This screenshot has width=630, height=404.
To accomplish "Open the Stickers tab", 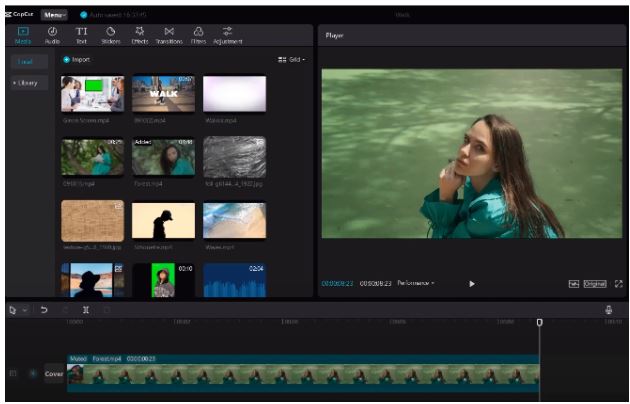I will [110, 35].
